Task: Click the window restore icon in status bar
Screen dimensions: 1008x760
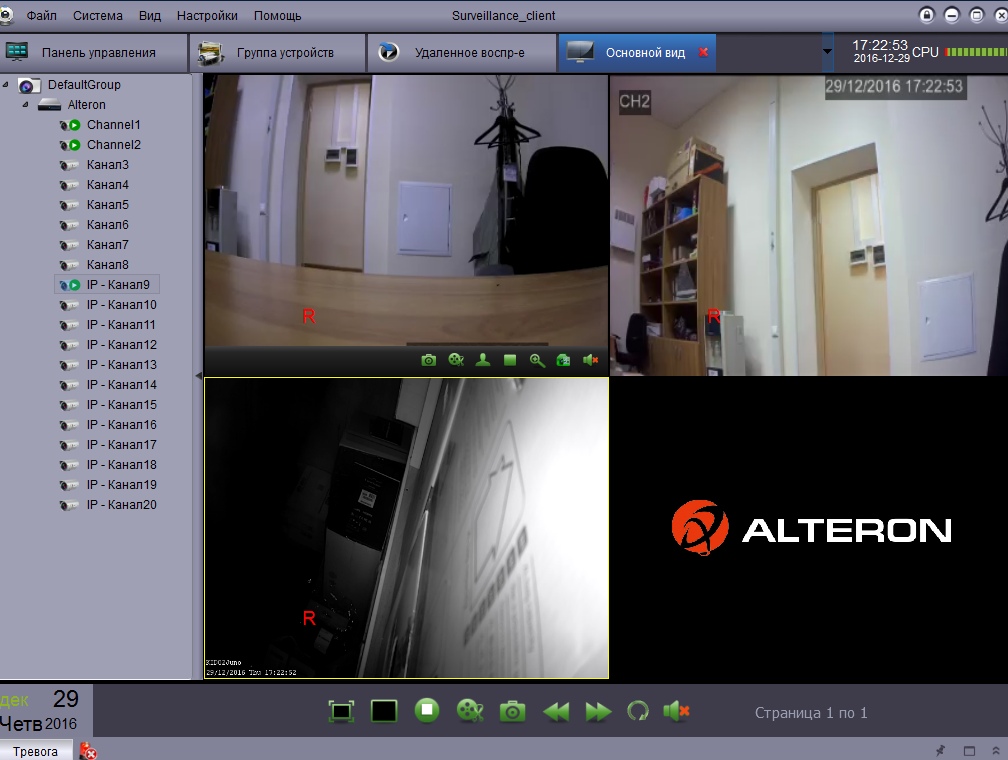Action: pos(969,750)
